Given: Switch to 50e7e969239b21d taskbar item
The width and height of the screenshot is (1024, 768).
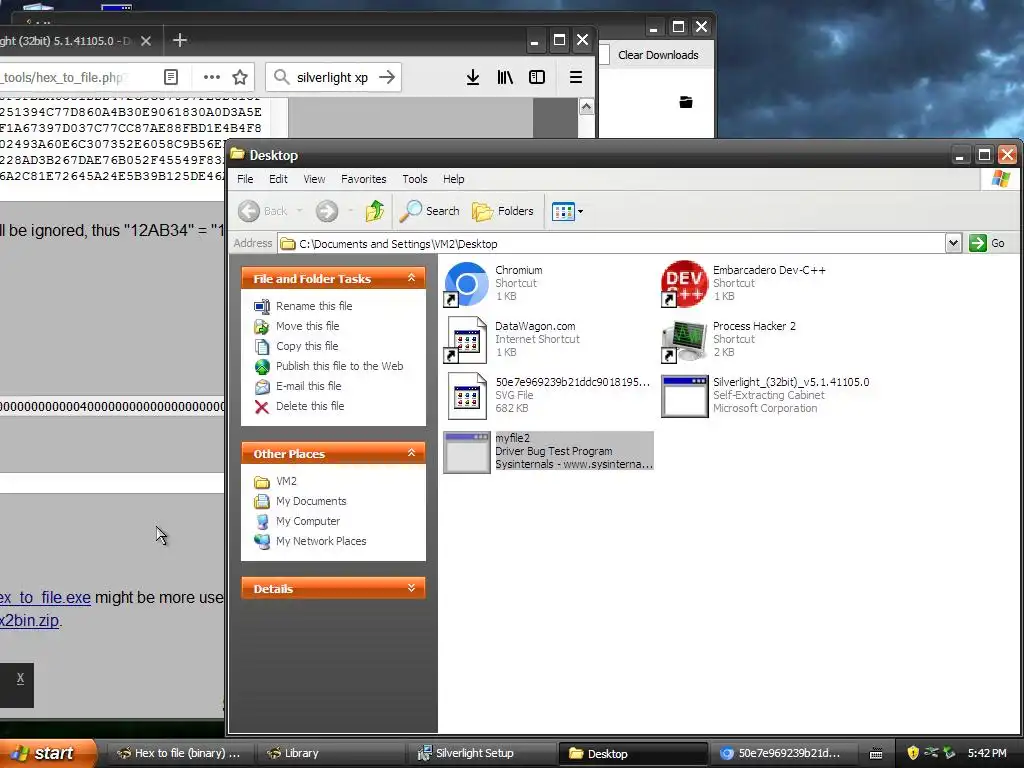Looking at the screenshot, I should [x=782, y=754].
